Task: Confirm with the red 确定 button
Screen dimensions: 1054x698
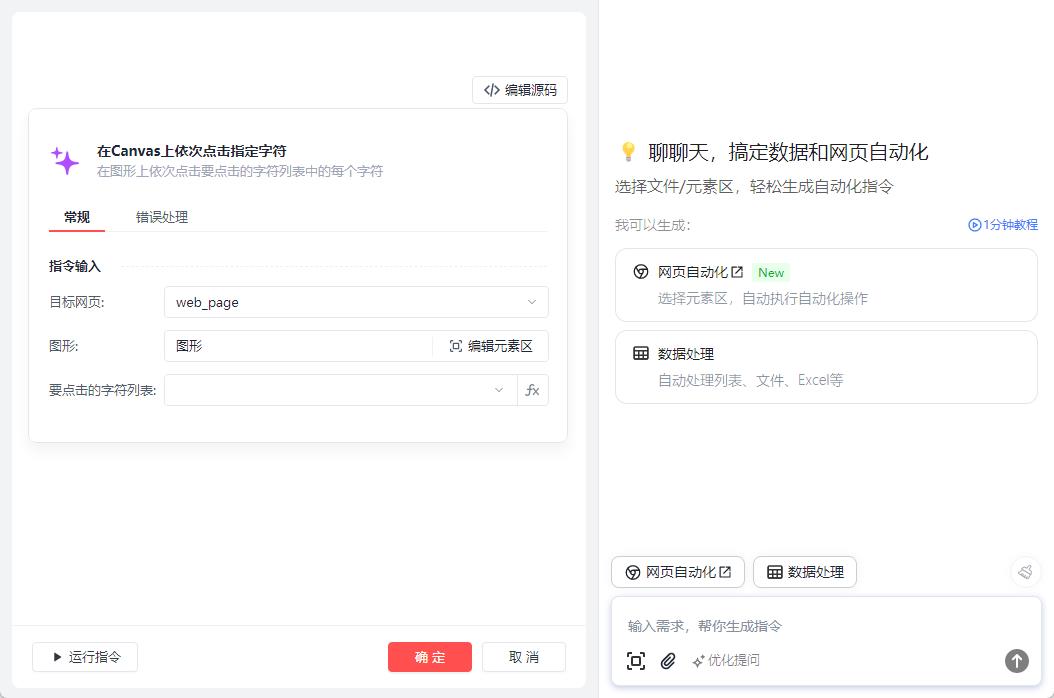Action: click(x=430, y=657)
